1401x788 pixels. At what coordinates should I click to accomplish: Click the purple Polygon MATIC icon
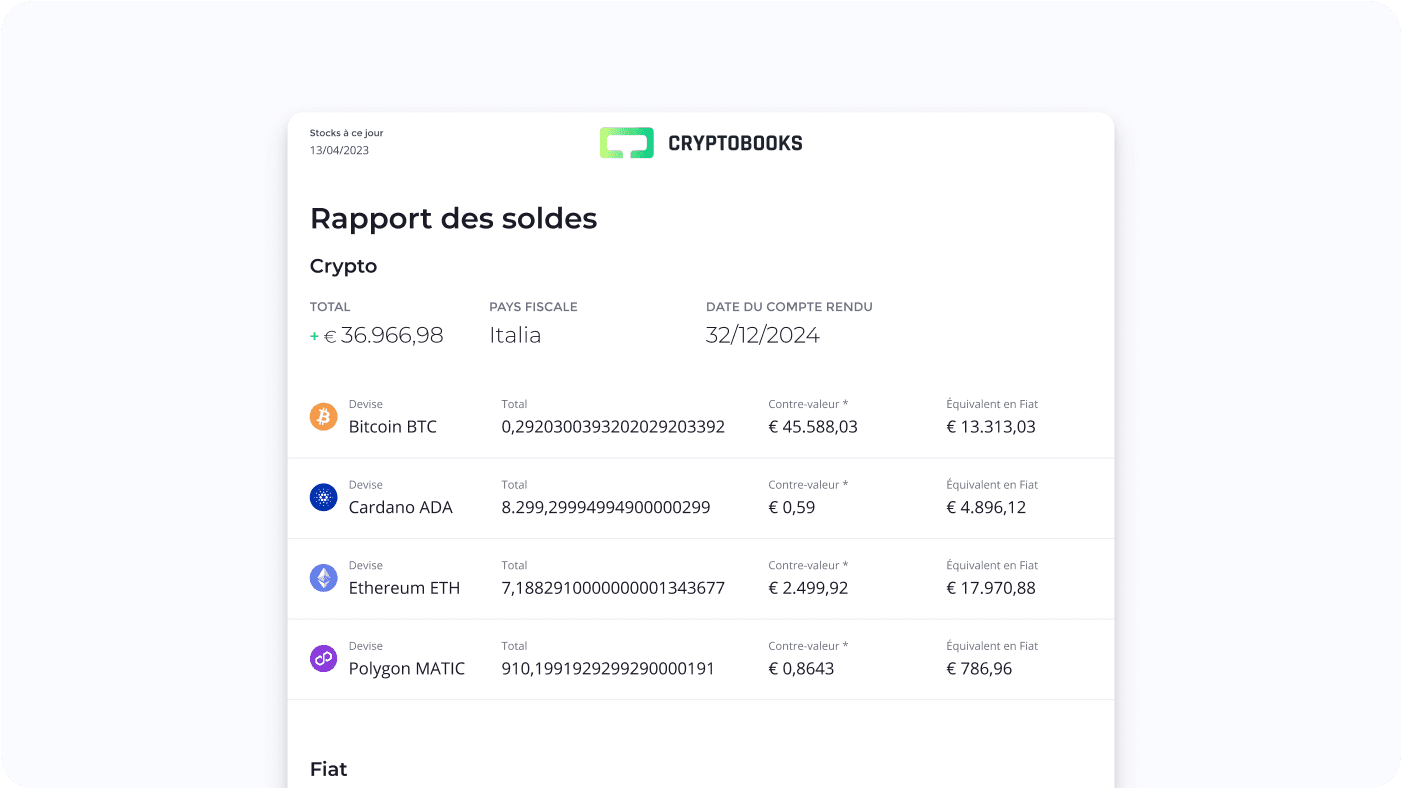tap(323, 659)
